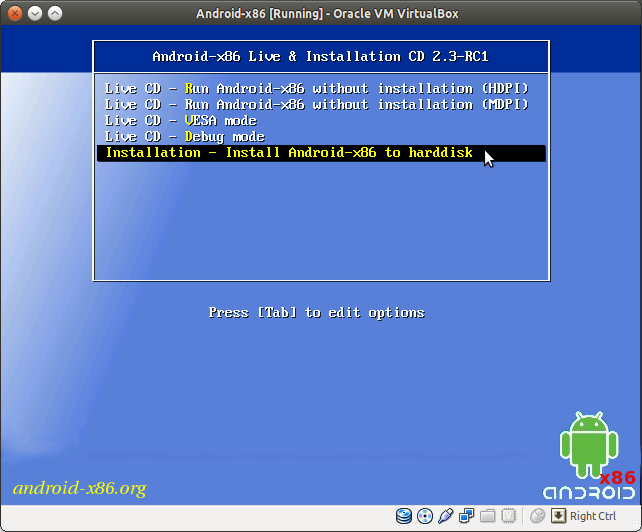Maximize the VirtualBox window
The image size is (642, 532).
pos(55,14)
